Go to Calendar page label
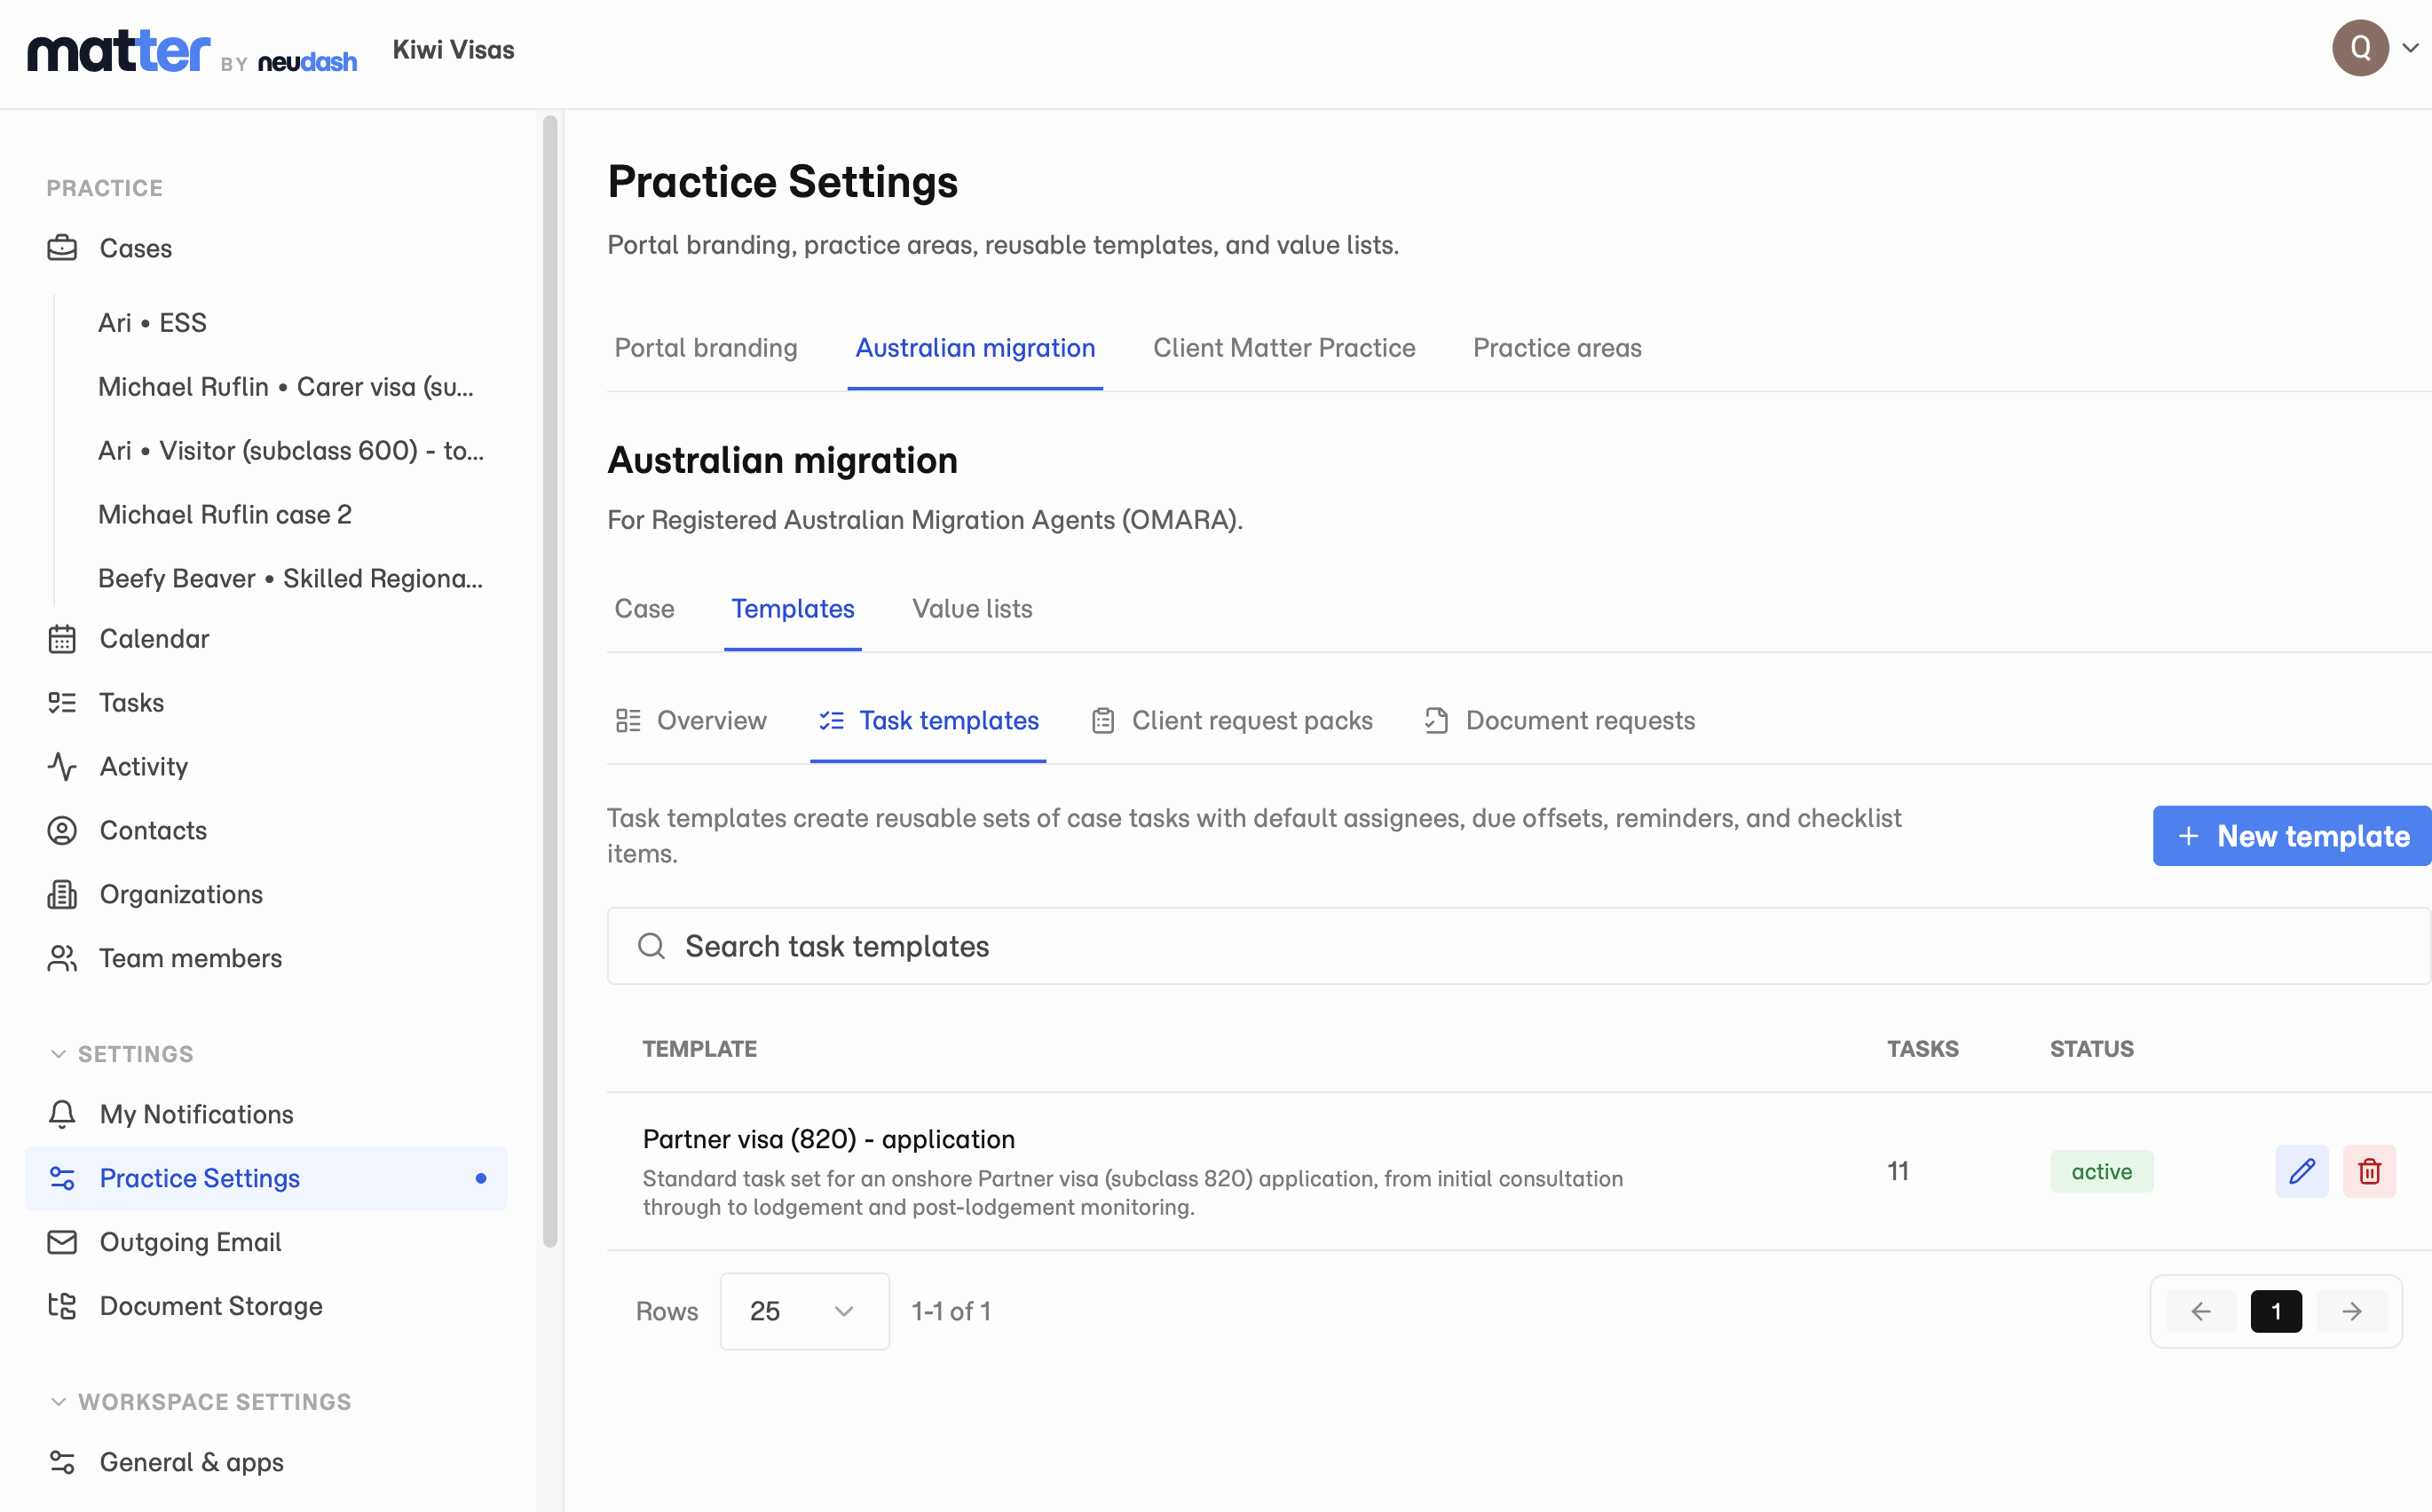Screen dimensions: 2432x1512 click(x=154, y=639)
